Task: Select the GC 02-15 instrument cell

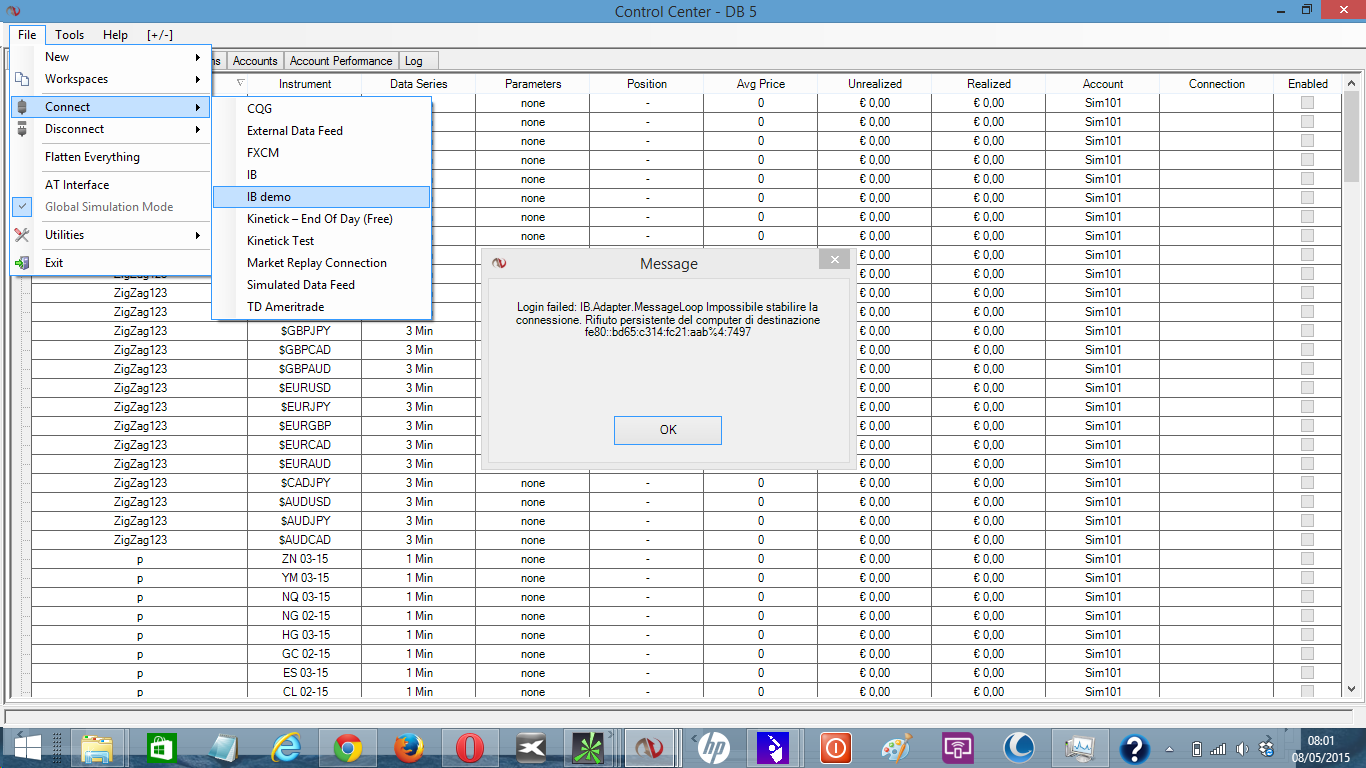Action: point(305,654)
